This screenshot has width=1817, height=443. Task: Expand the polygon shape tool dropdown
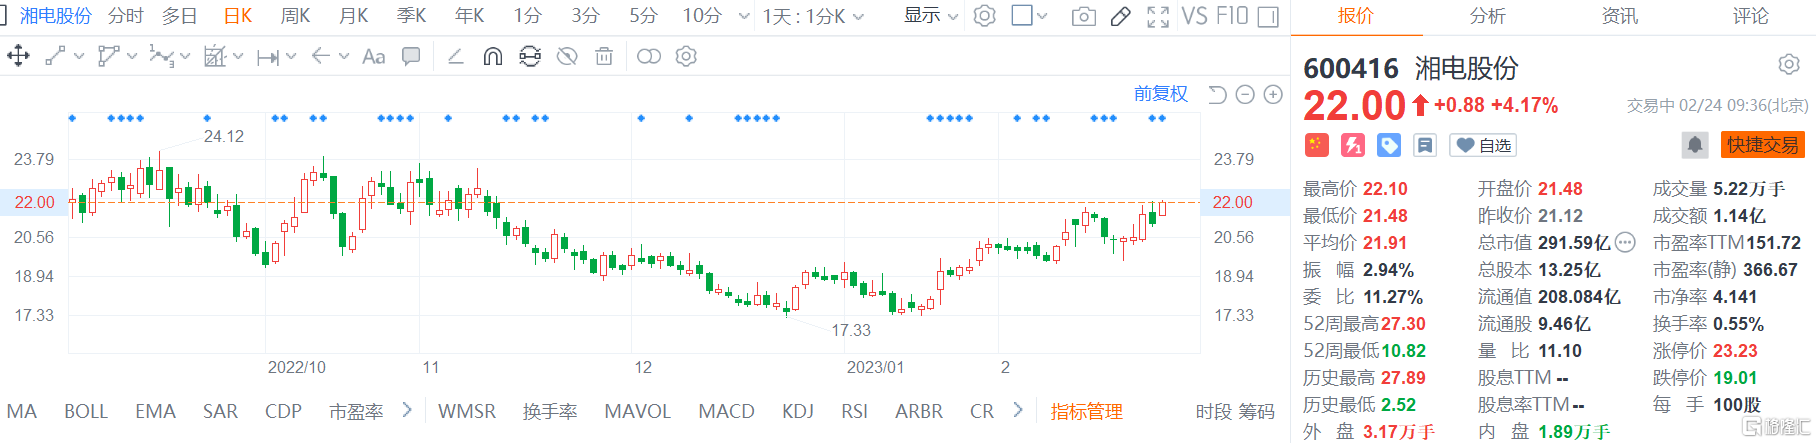point(132,57)
